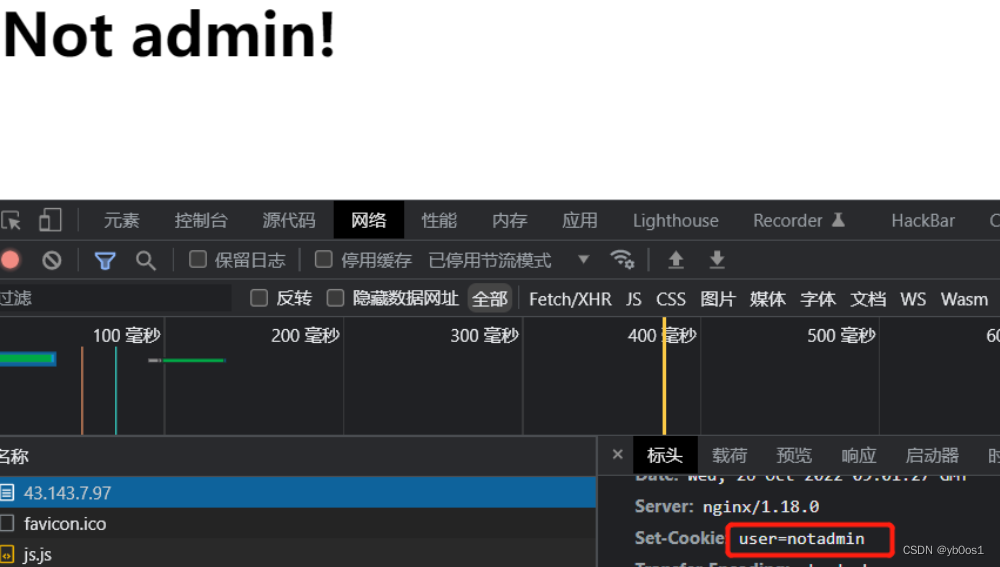The height and width of the screenshot is (567, 1000).
Task: Click the 过滤 filter input field
Action: point(115,298)
